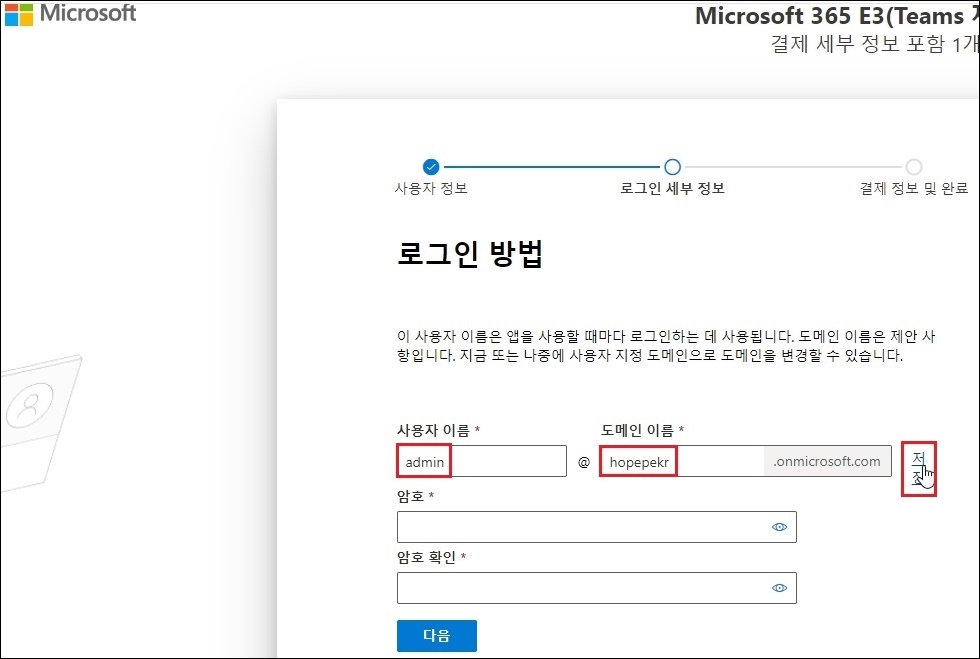The image size is (980, 659).
Task: Click the 도메인 이름 field label
Action: tap(638, 430)
